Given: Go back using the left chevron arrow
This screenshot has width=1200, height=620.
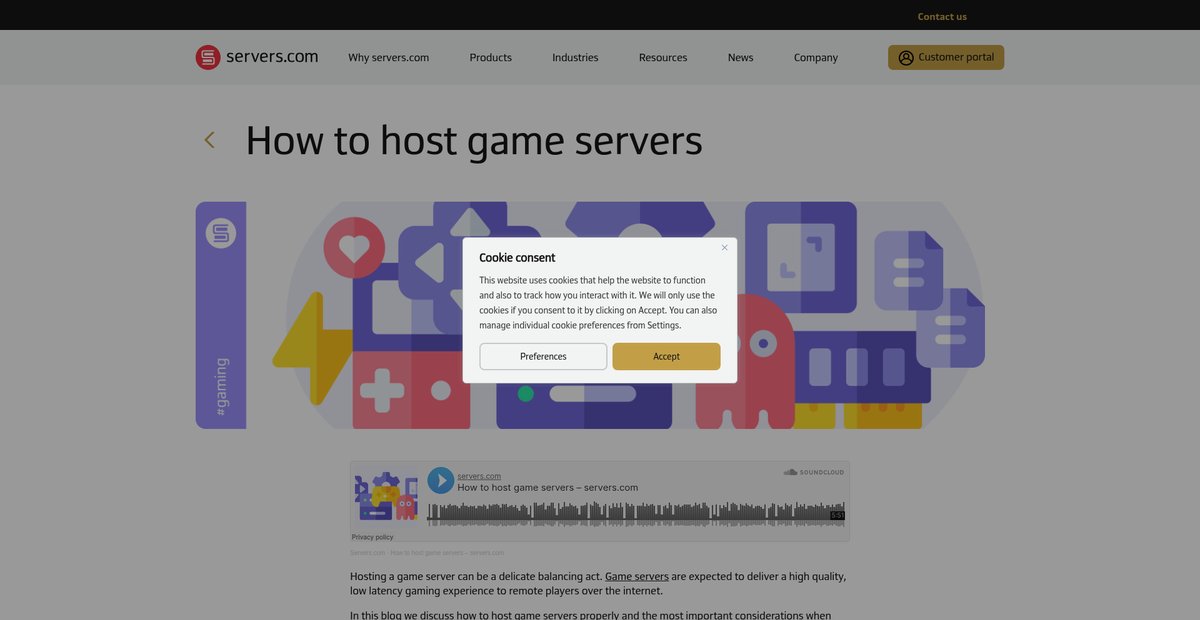Looking at the screenshot, I should coord(209,140).
